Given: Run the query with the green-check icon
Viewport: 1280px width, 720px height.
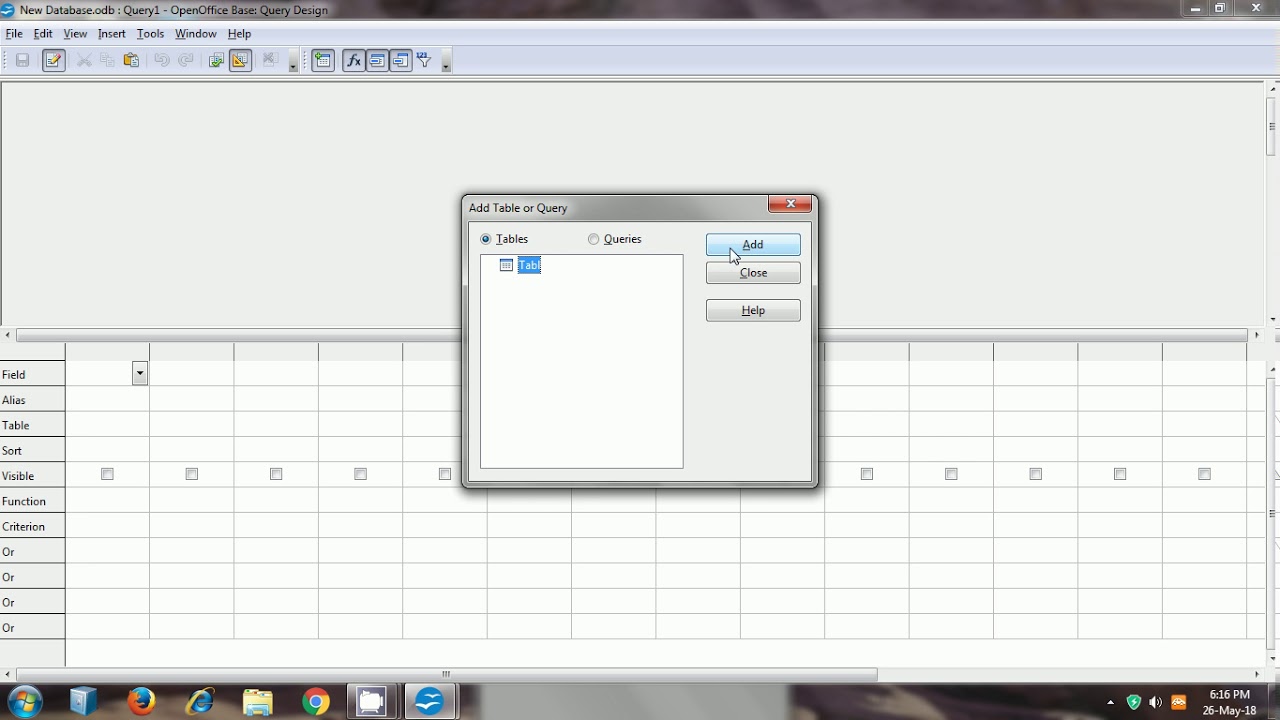Looking at the screenshot, I should point(216,61).
